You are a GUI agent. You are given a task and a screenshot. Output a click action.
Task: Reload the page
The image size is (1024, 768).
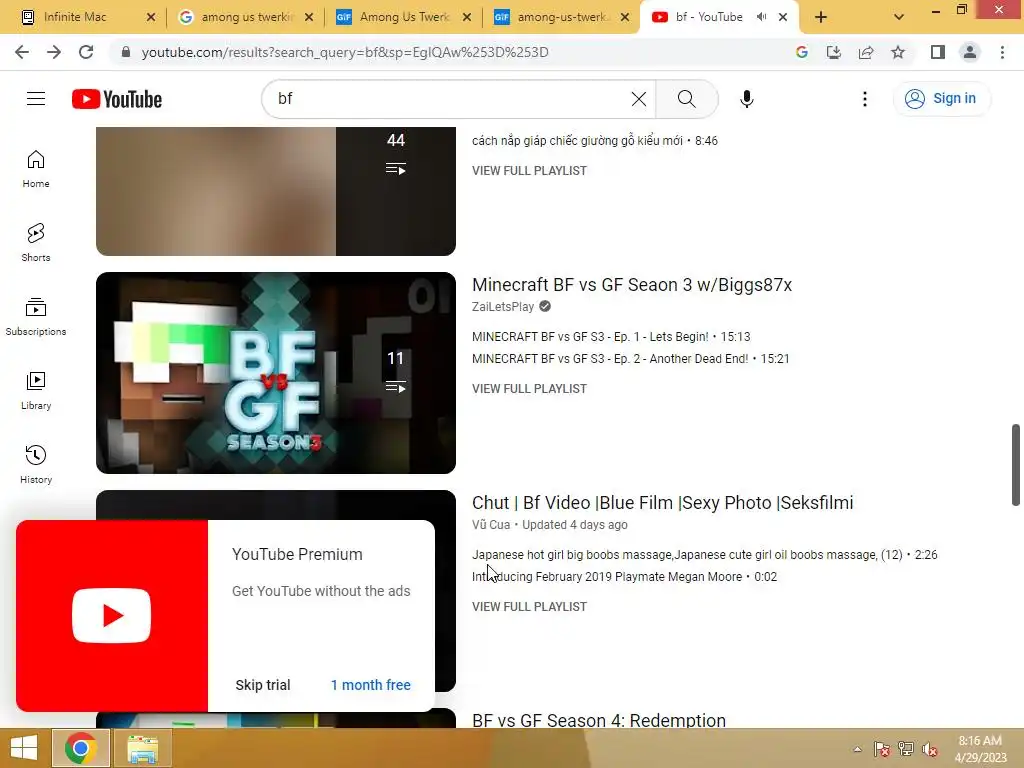[86, 52]
